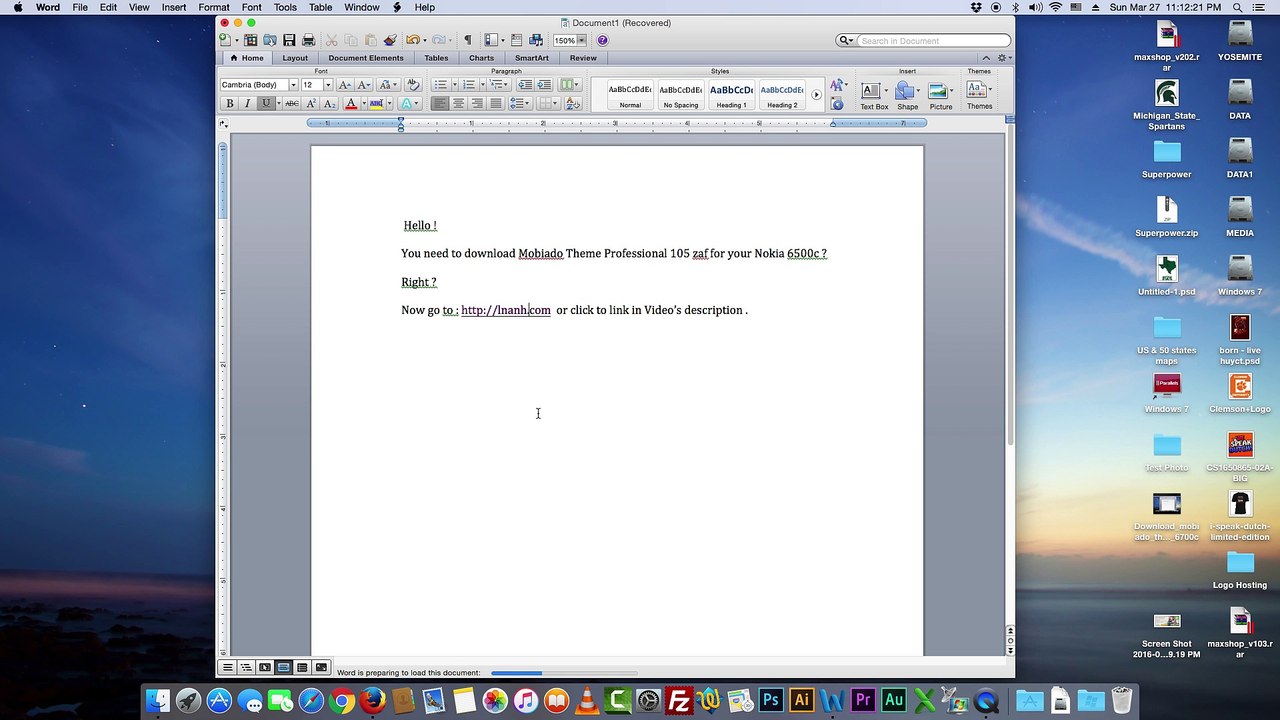The image size is (1280, 720).
Task: Select the Format Painter brush icon
Action: (x=390, y=40)
